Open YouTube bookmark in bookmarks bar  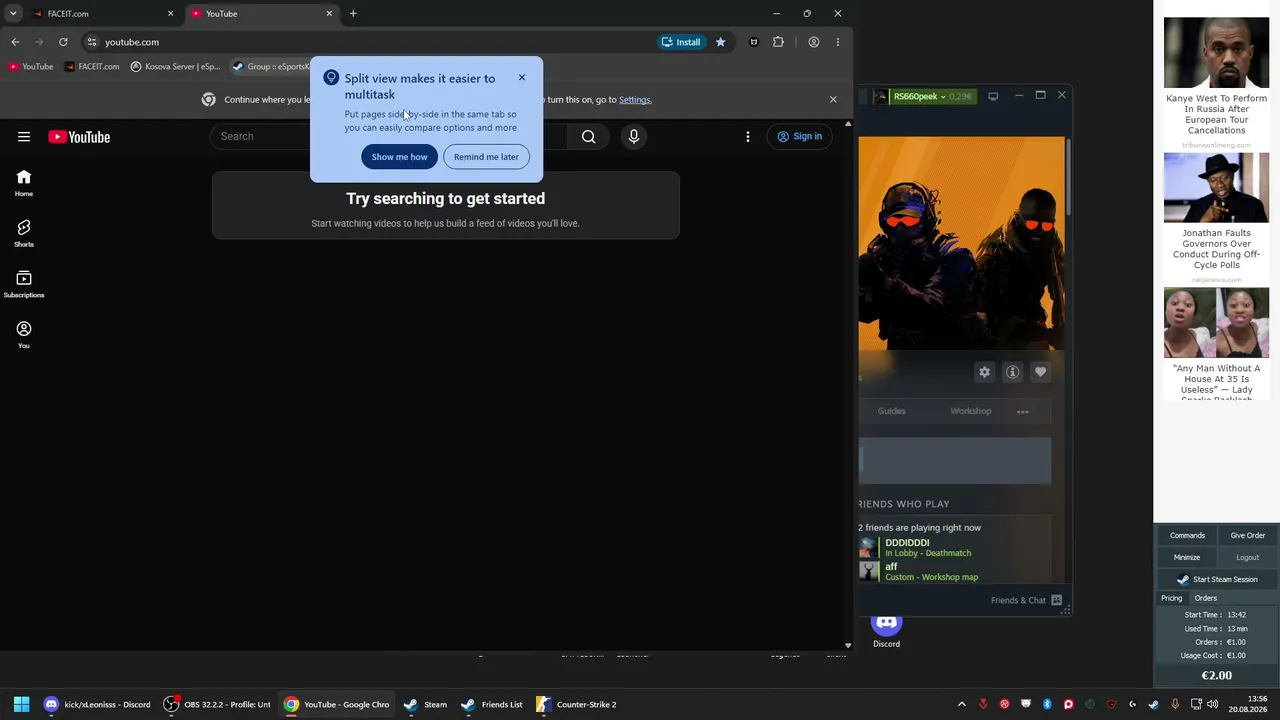[30, 67]
